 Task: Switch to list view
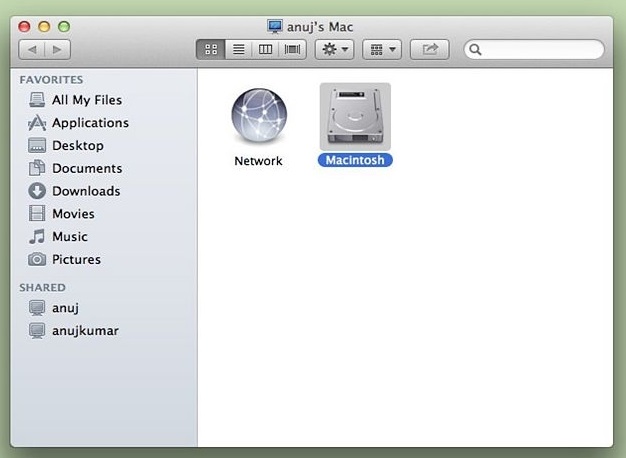point(239,50)
